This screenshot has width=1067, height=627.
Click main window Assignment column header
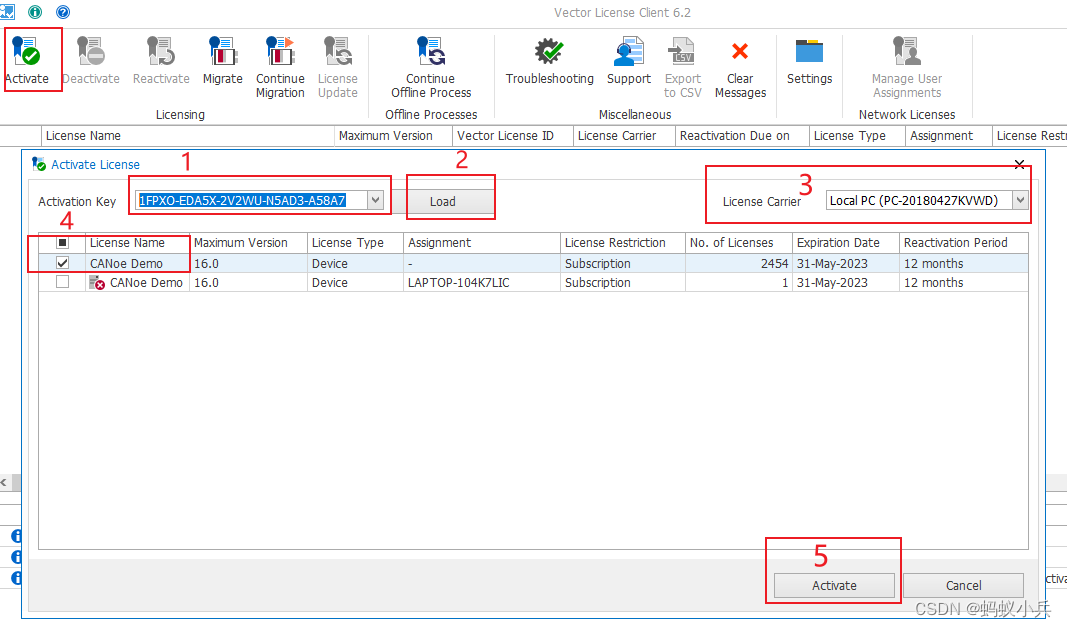click(948, 135)
